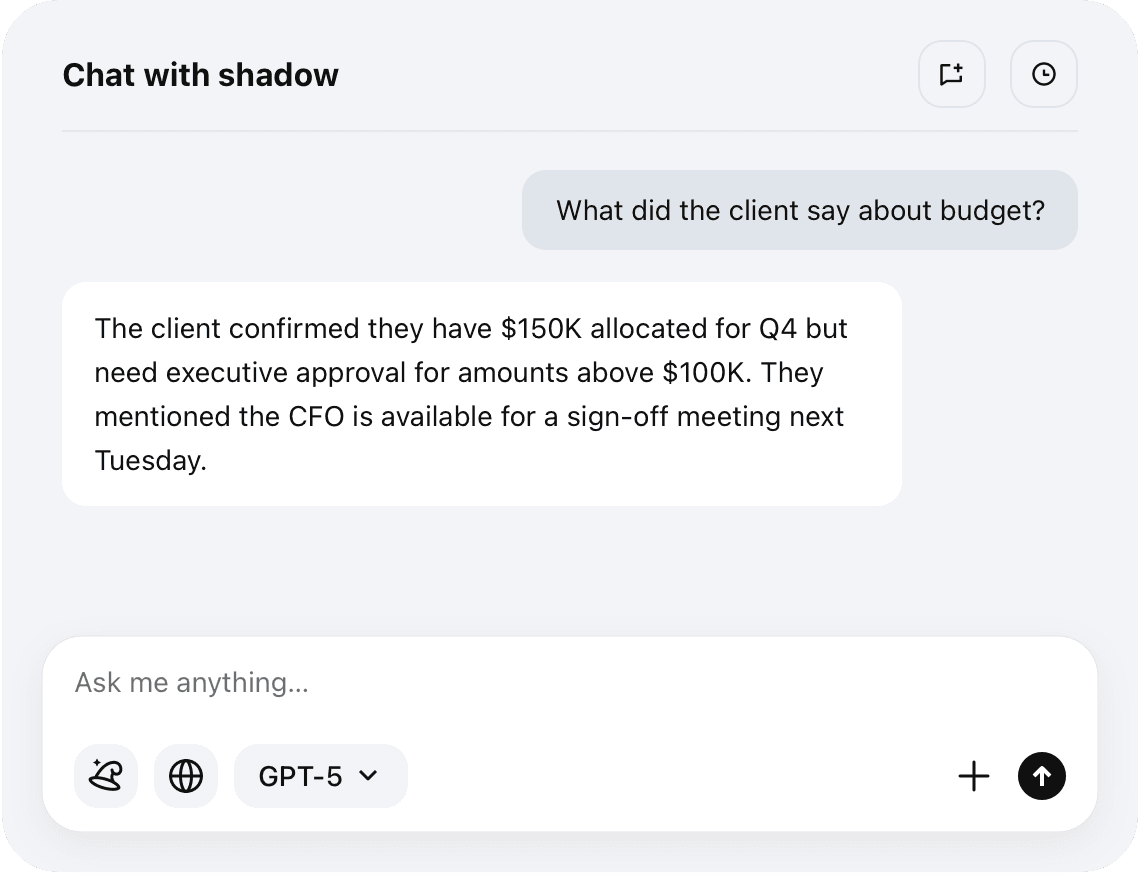
Task: Send message with the black arrow button
Action: tap(1042, 776)
